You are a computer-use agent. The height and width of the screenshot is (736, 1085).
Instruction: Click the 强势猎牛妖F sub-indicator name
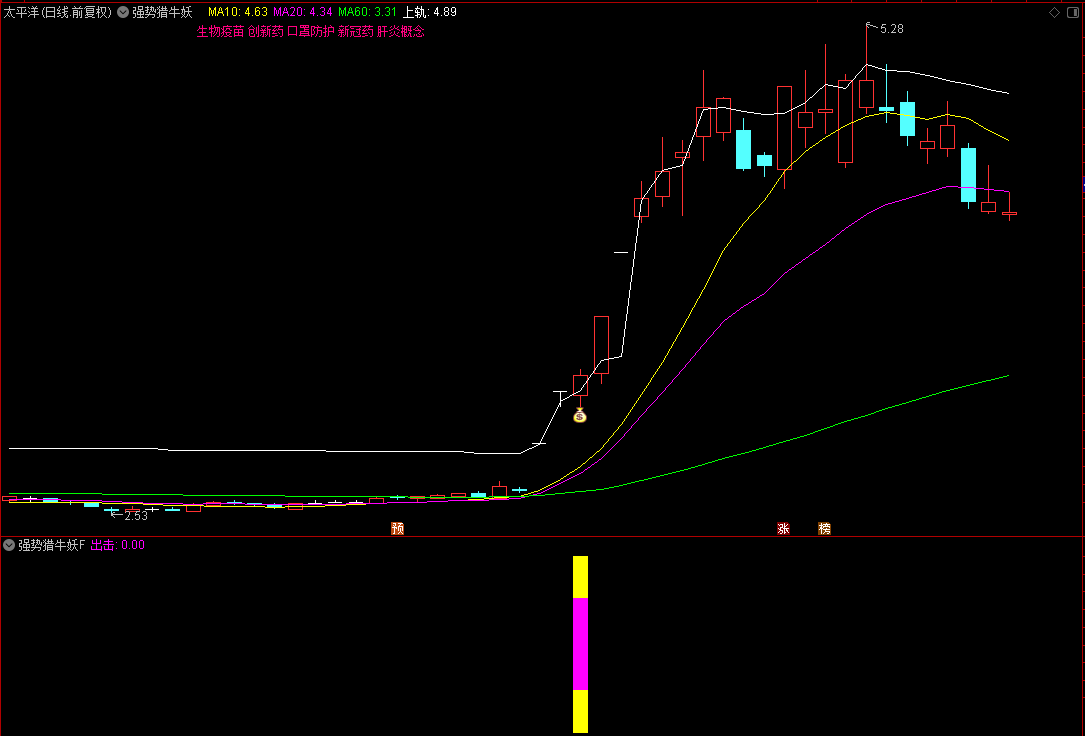[x=51, y=545]
